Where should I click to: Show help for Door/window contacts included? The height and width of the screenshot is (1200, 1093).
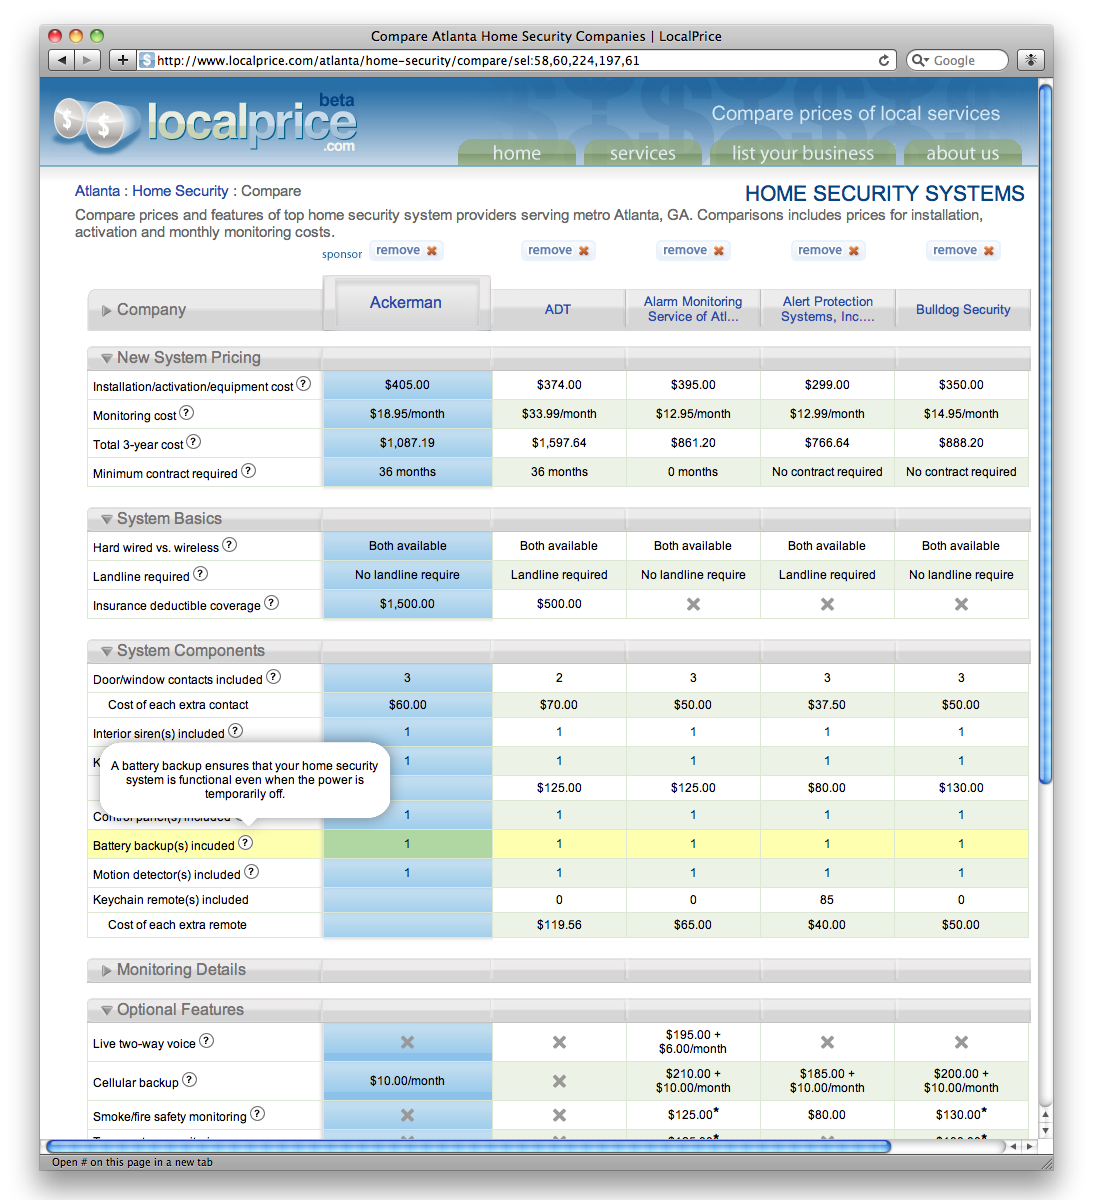pos(274,677)
